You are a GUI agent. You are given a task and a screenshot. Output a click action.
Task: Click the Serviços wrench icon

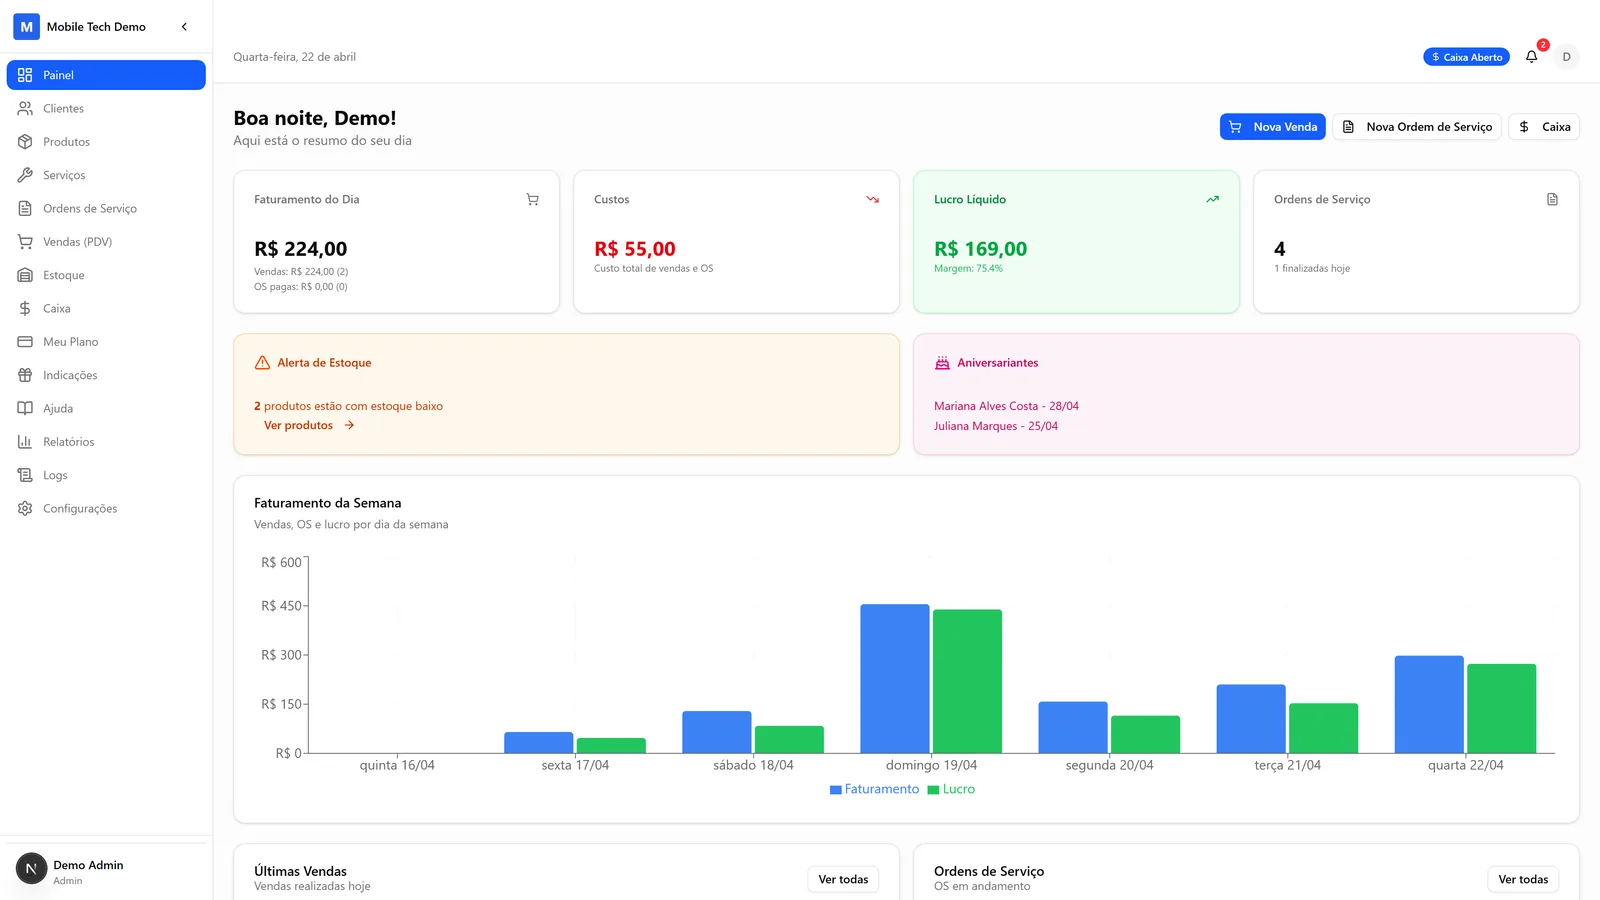pyautogui.click(x=25, y=175)
